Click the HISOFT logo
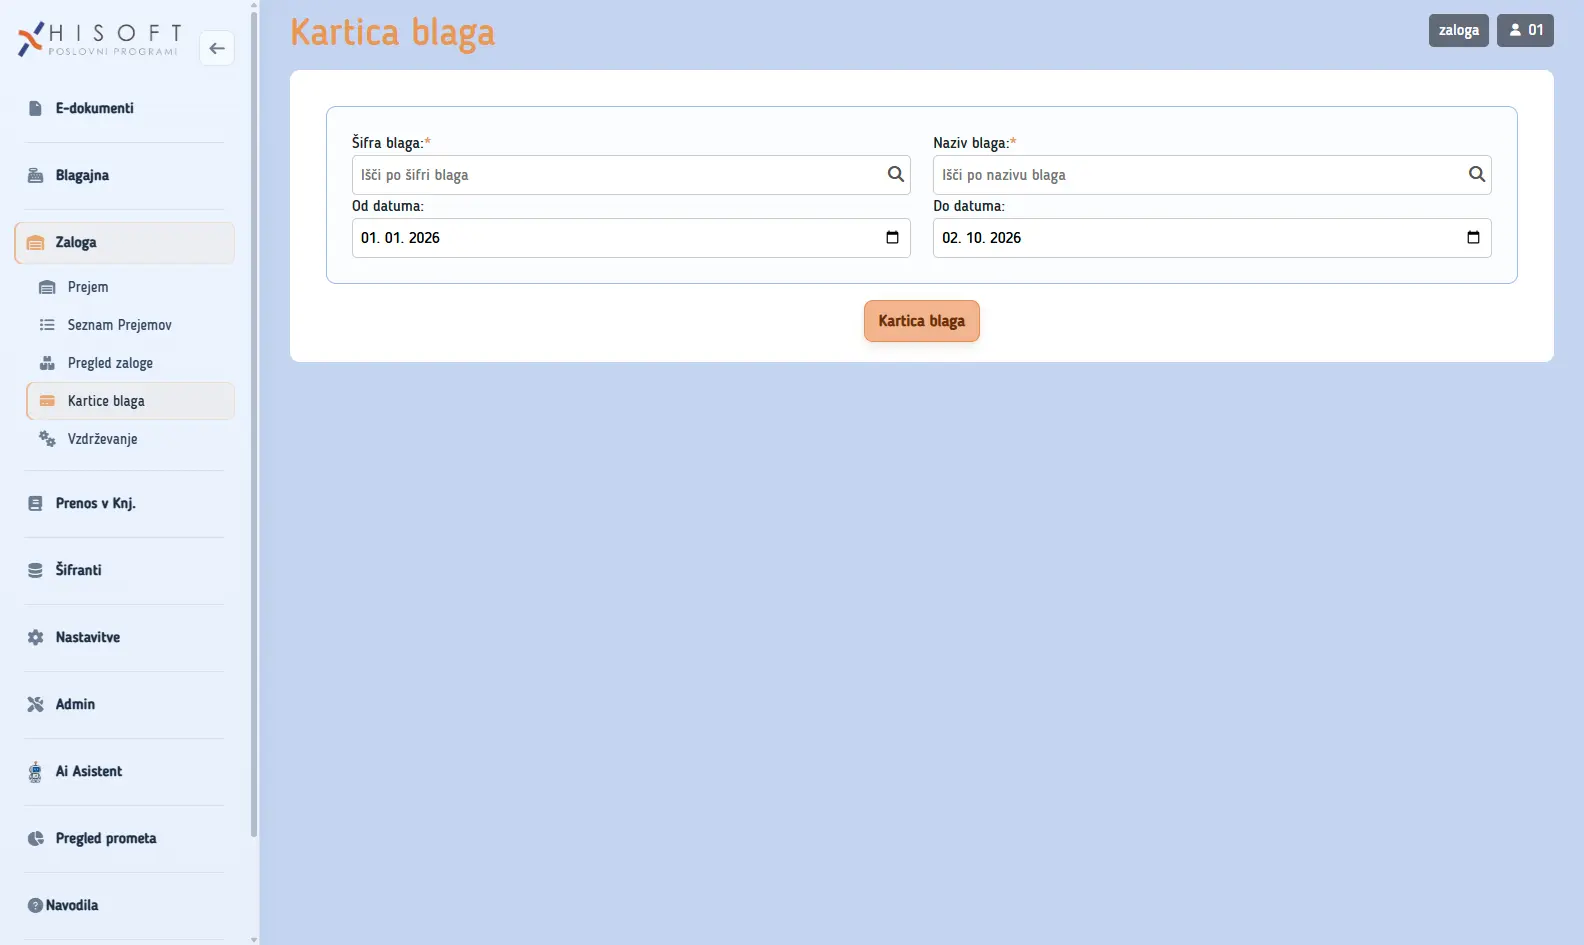Image resolution: width=1584 pixels, height=945 pixels. (x=99, y=39)
